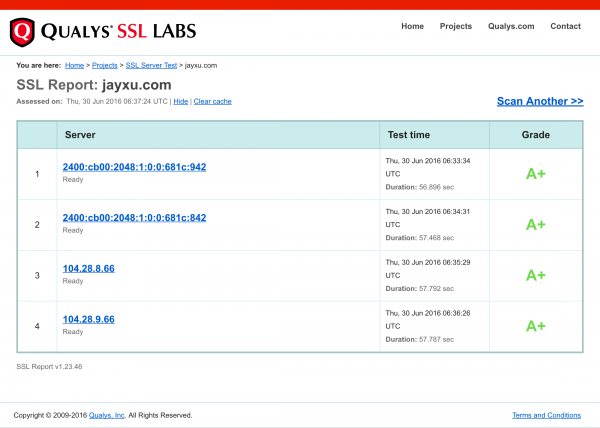Click the Qualys SSL Labs wordmark

(x=119, y=31)
